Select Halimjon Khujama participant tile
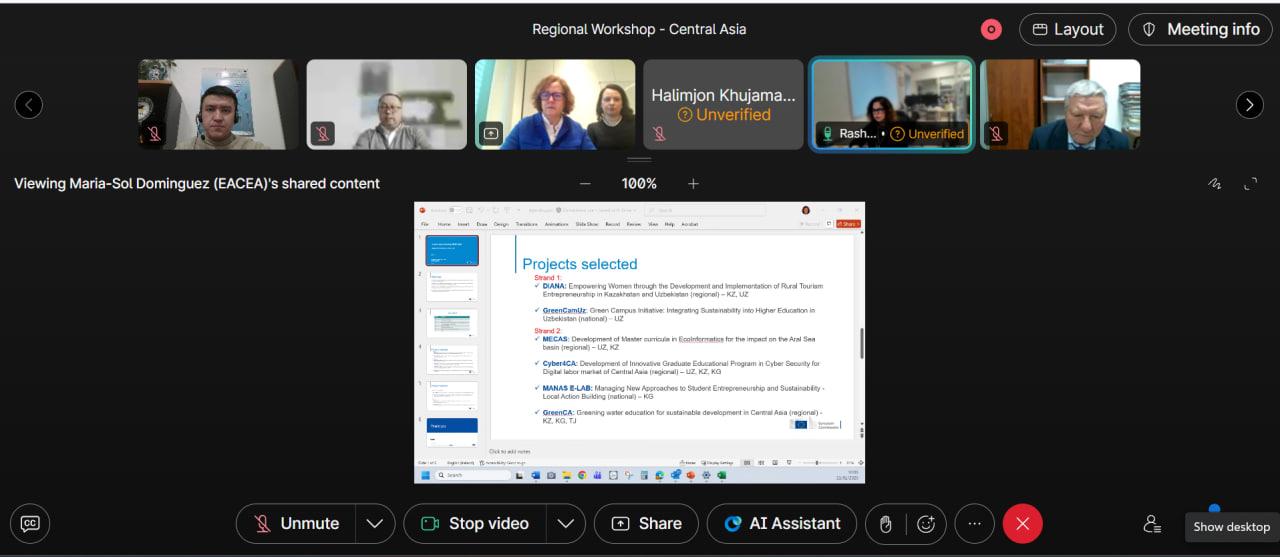This screenshot has height=557, width=1280. point(723,104)
